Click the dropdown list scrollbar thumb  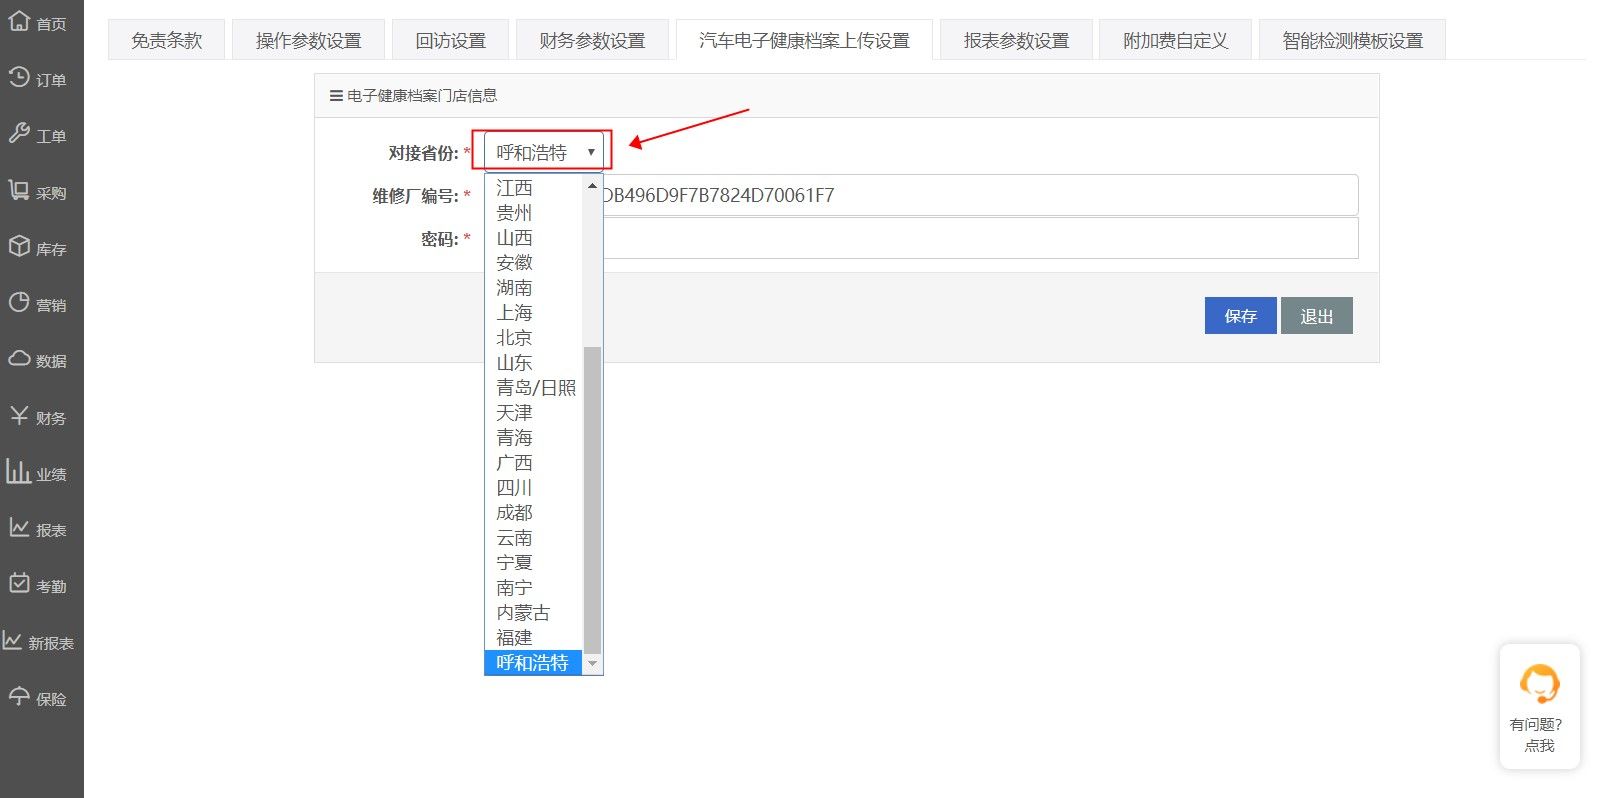(x=592, y=499)
